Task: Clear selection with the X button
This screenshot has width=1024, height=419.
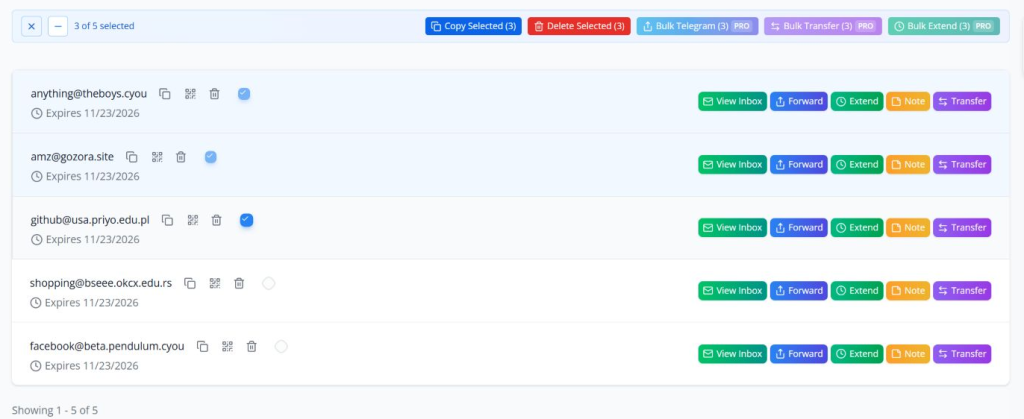Action: (31, 27)
